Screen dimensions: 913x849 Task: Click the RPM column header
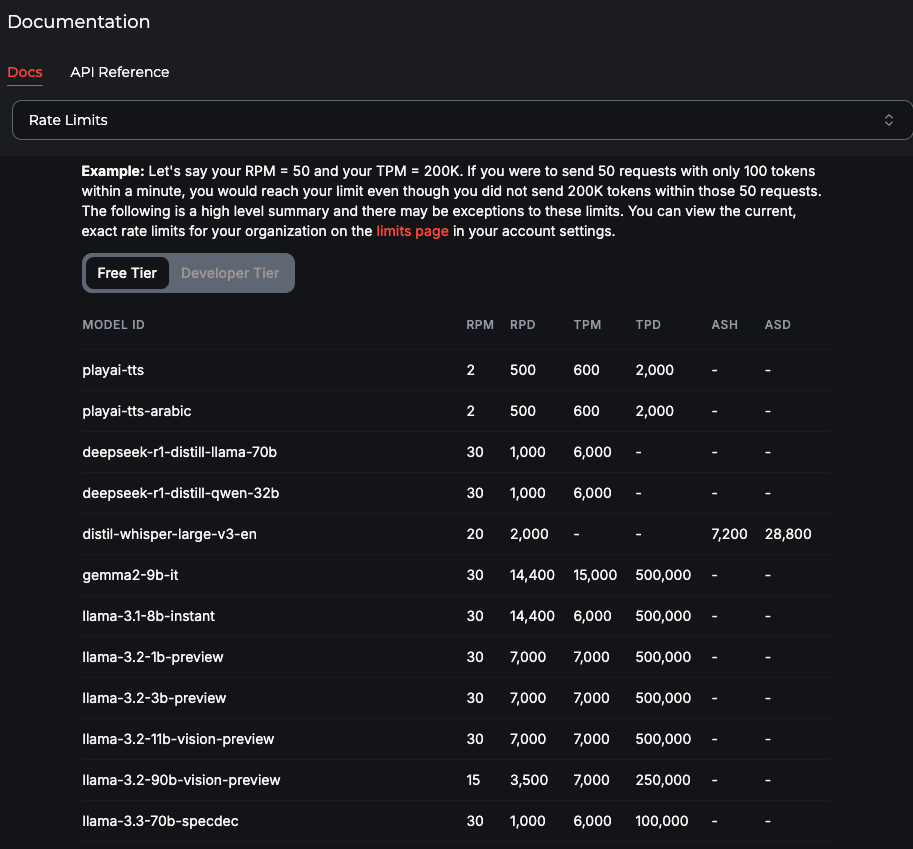click(480, 325)
